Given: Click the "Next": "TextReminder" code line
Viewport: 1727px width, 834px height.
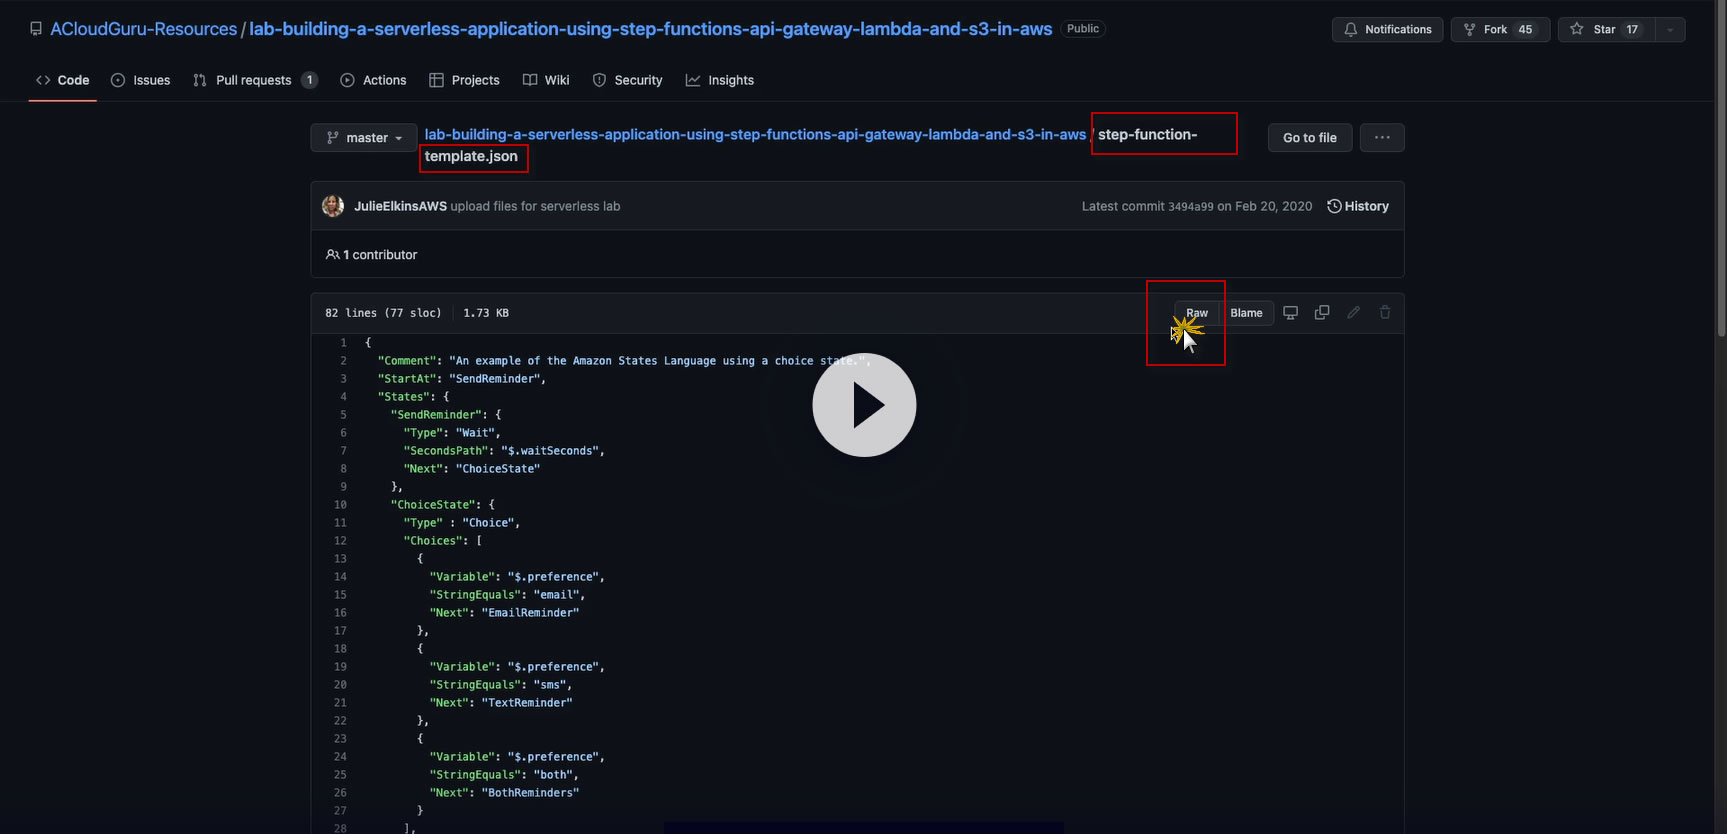Looking at the screenshot, I should [x=501, y=703].
